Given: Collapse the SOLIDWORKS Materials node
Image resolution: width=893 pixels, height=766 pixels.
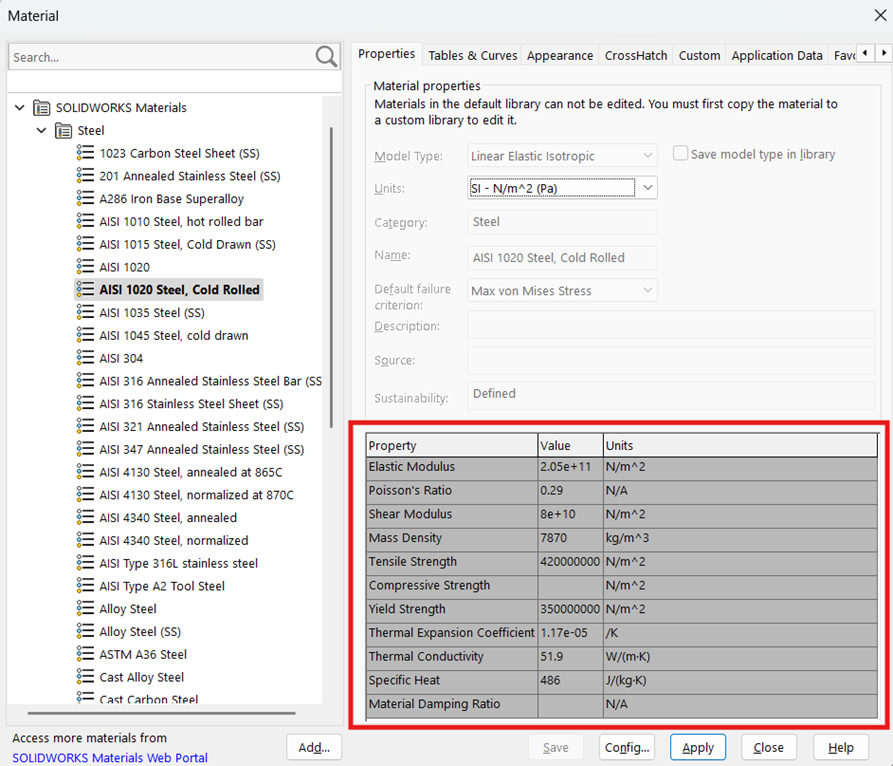Looking at the screenshot, I should [x=19, y=107].
